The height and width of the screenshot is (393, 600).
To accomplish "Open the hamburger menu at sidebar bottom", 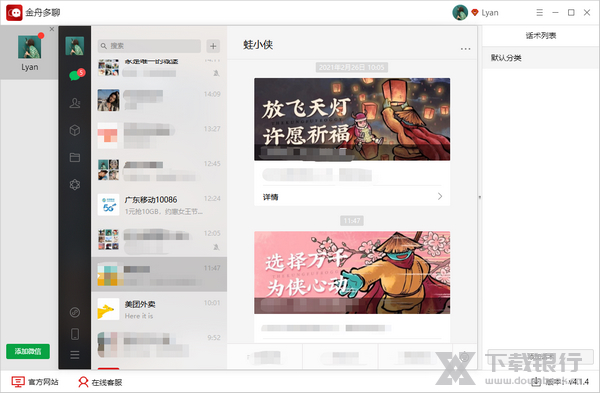I will 75,355.
